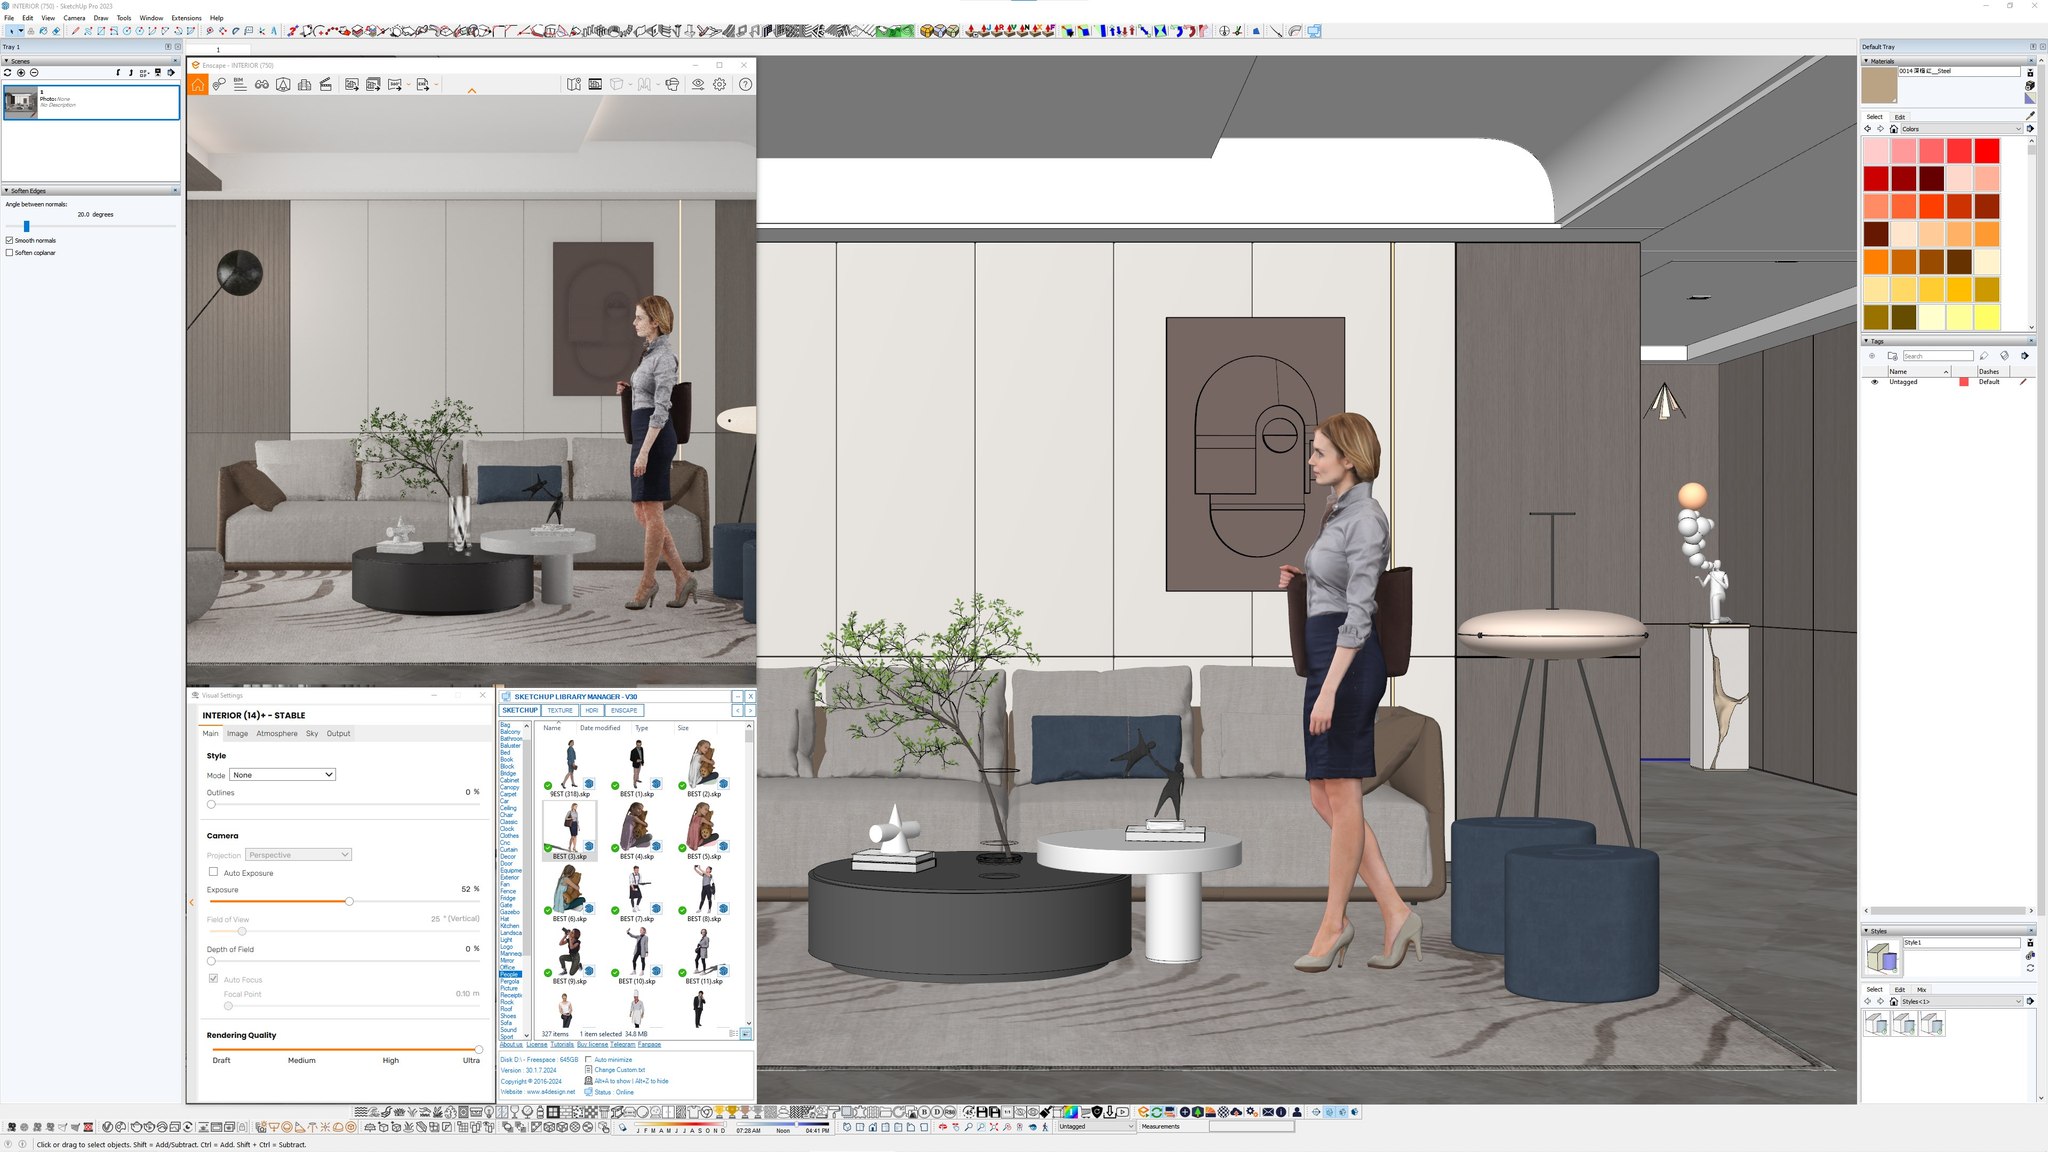Pick the bright red color swatch
Viewport: 2048px width, 1152px height.
coord(1987,151)
